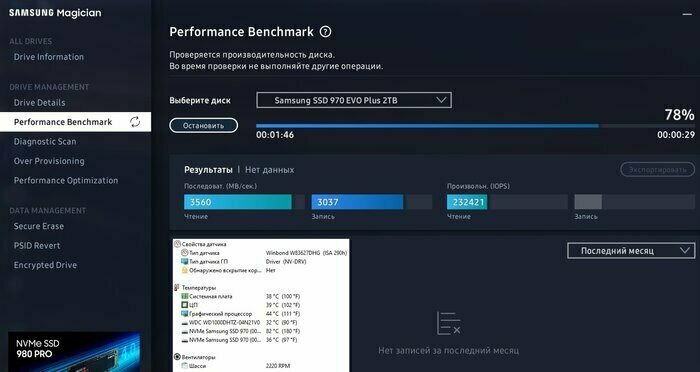The width and height of the screenshot is (700, 372).
Task: Click the 82 °C (180 °F) temperature value
Action: [283, 331]
